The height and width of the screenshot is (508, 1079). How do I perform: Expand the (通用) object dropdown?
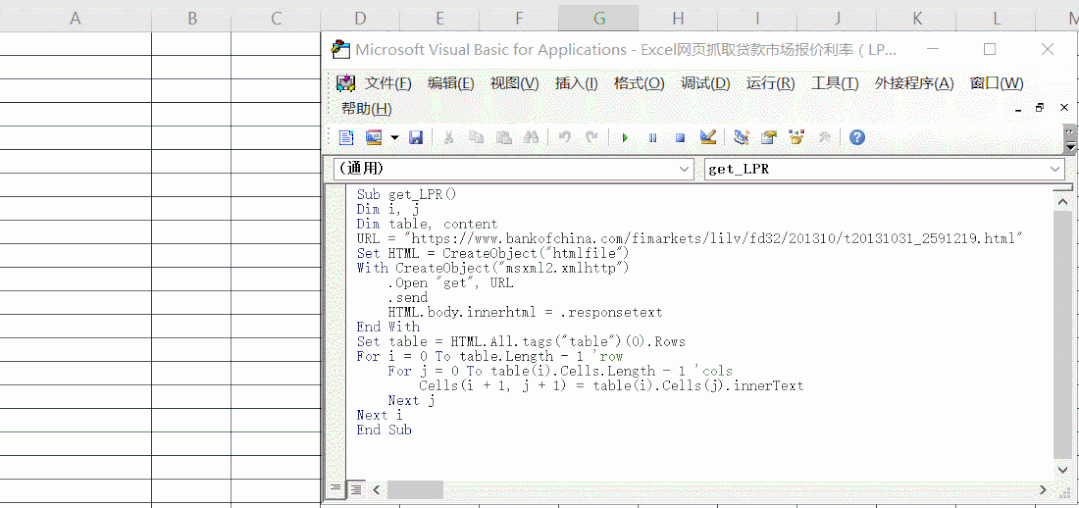(685, 169)
